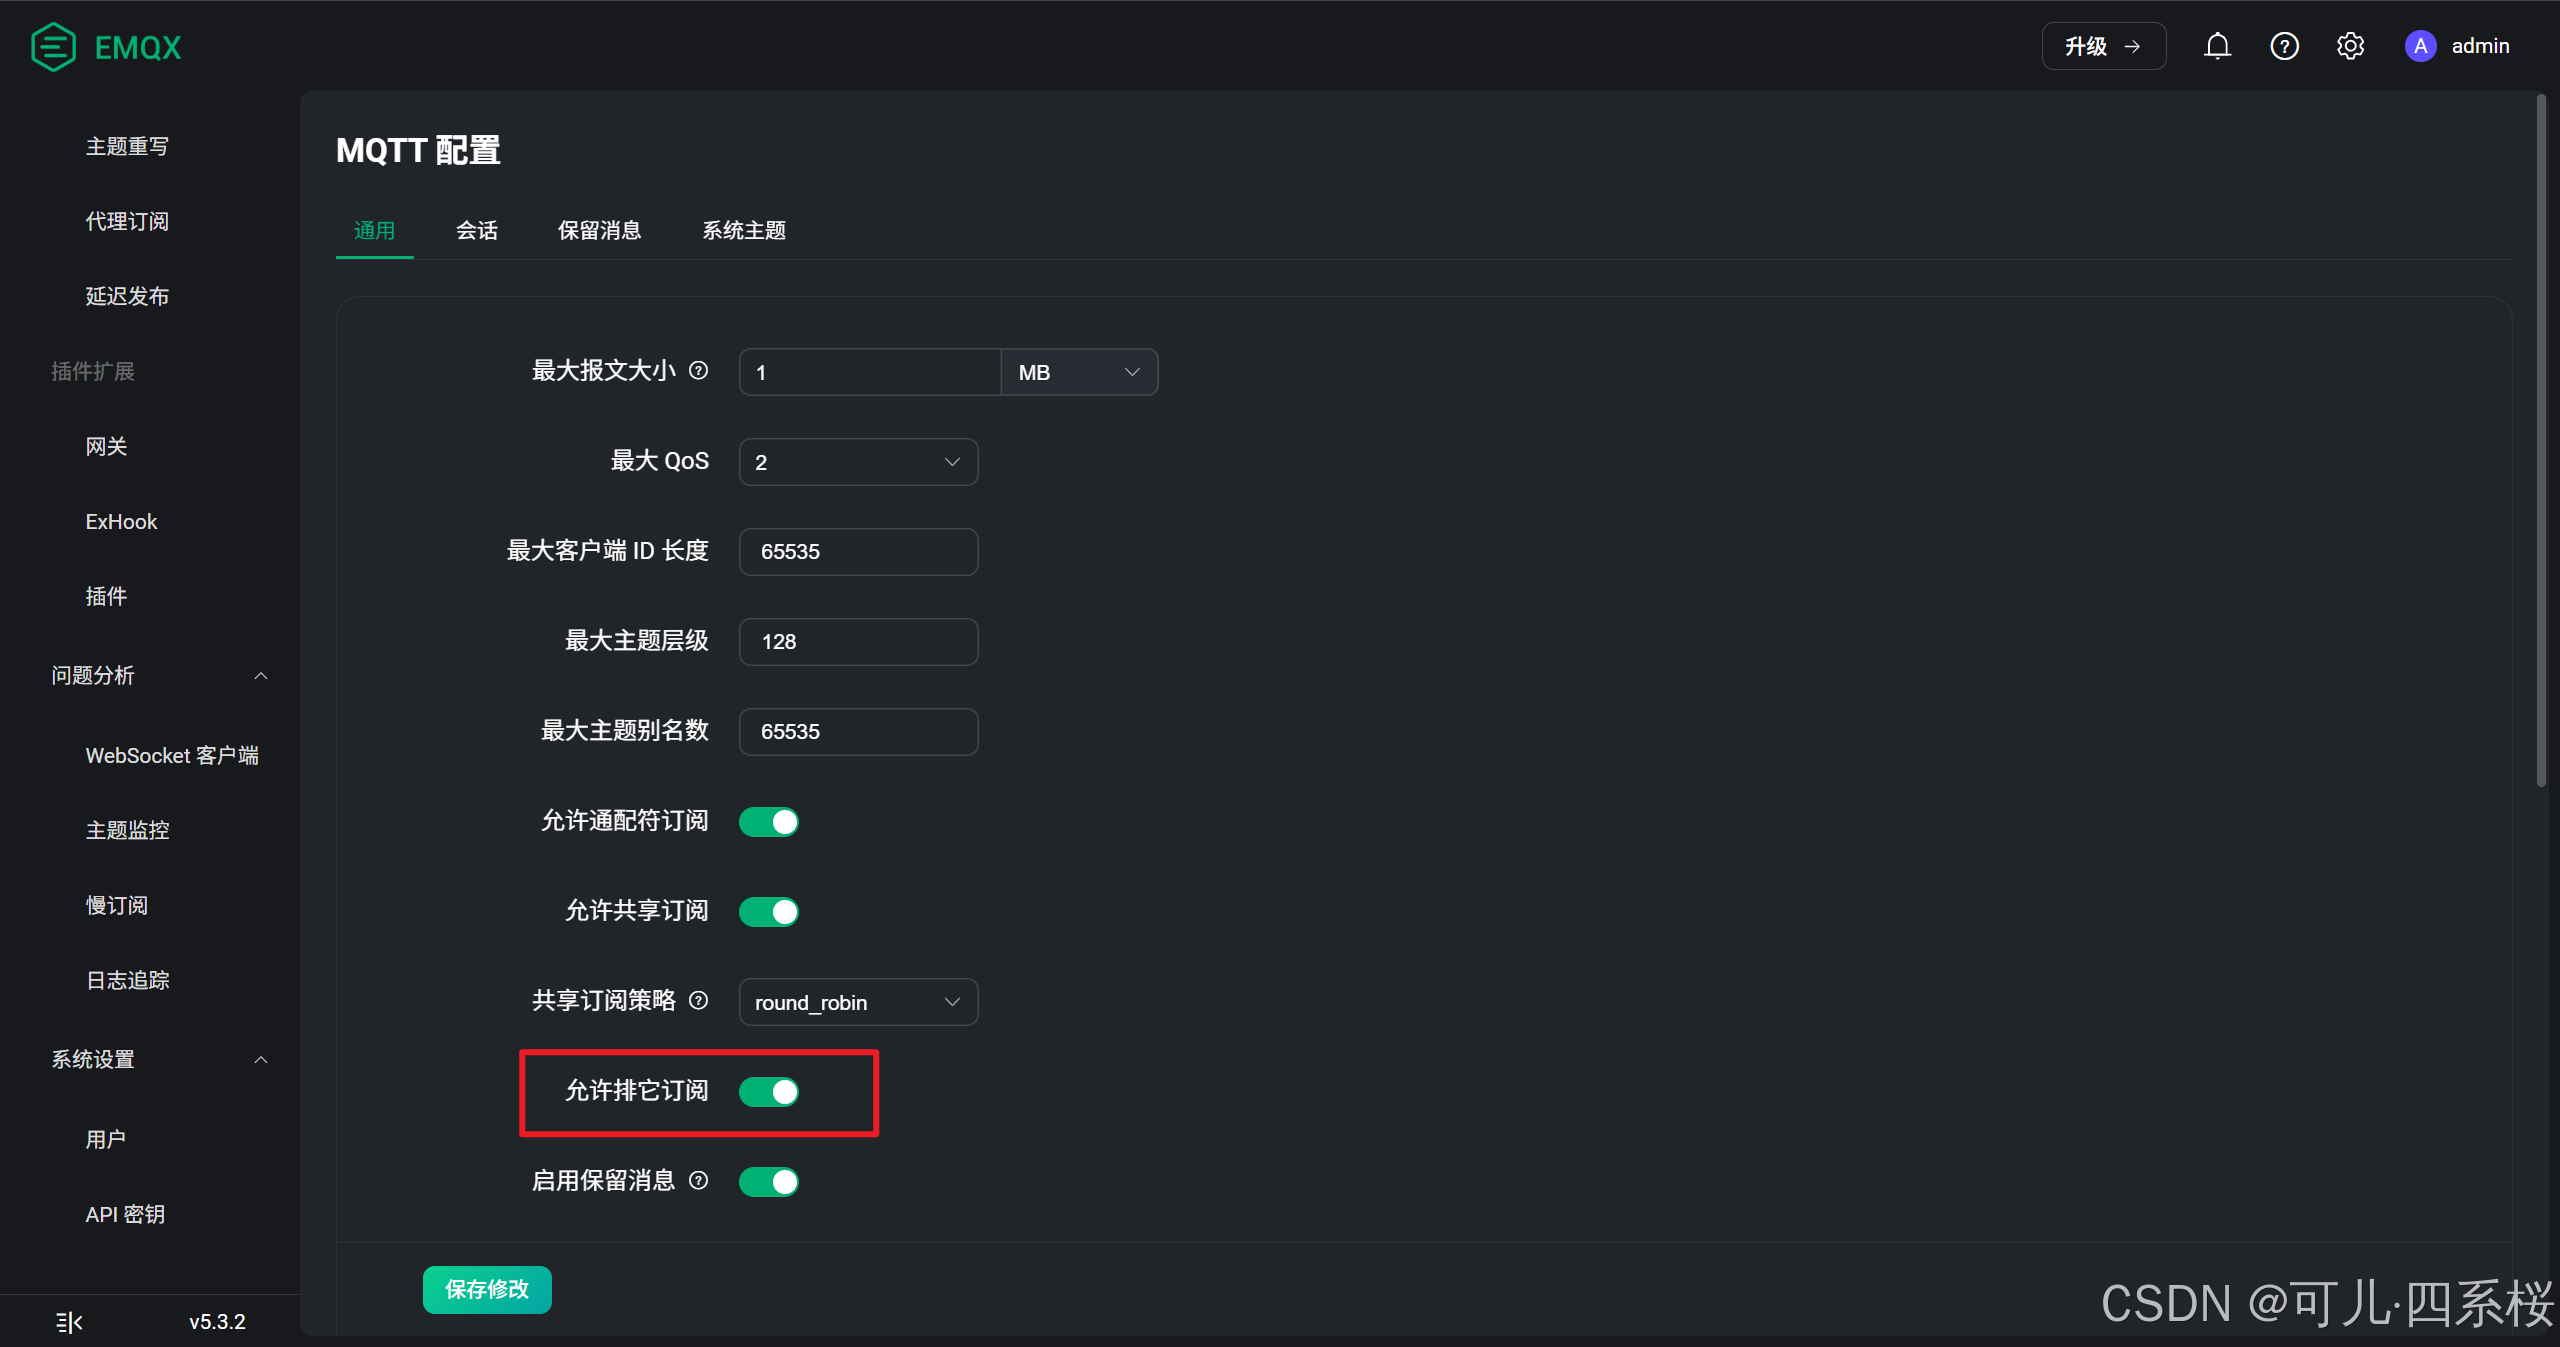Open the round_robin strategy dropdown
Viewport: 2560px width, 1347px height.
[x=858, y=1002]
